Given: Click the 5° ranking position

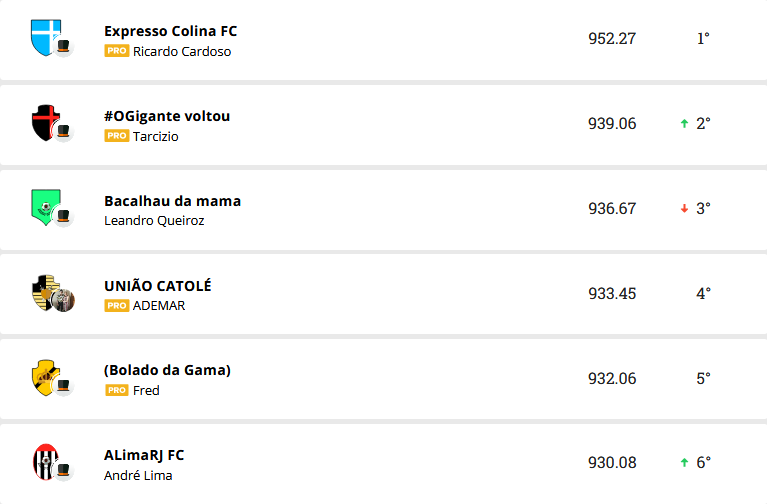Looking at the screenshot, I should [x=703, y=378].
